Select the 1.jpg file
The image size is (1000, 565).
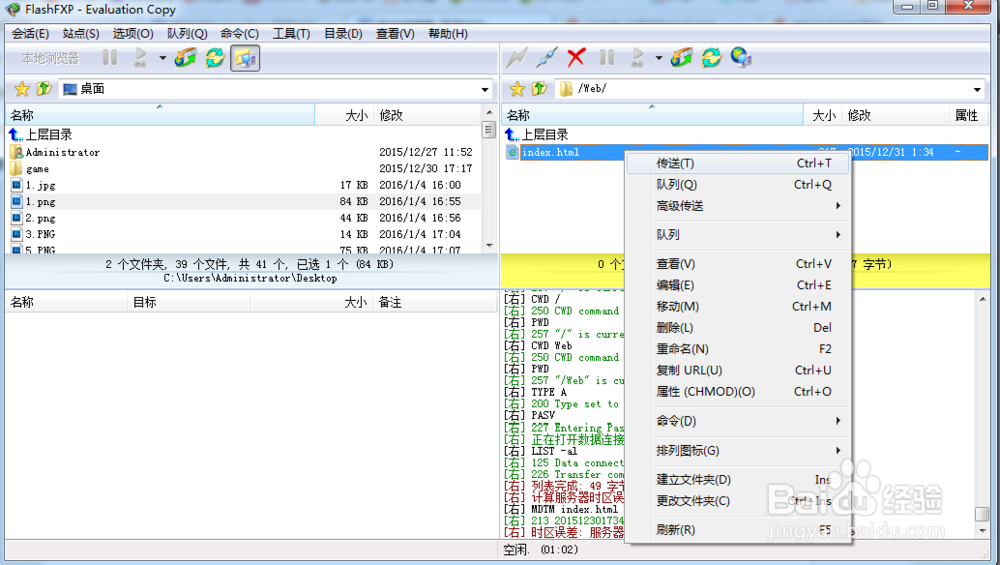(x=40, y=186)
